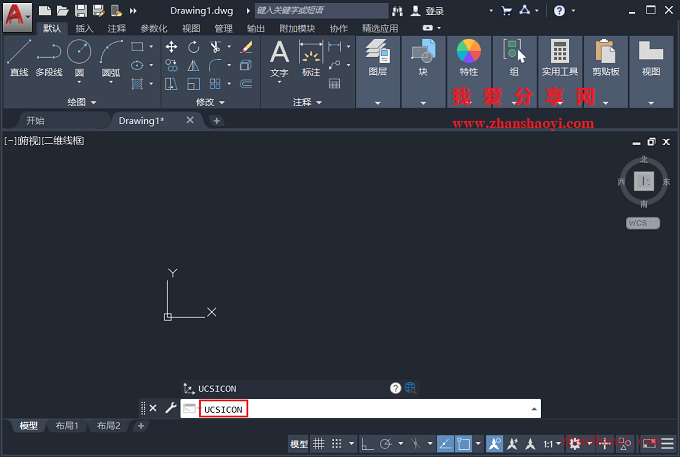This screenshot has height=457, width=680.
Task: Click the Erase tool icon
Action: [x=246, y=47]
